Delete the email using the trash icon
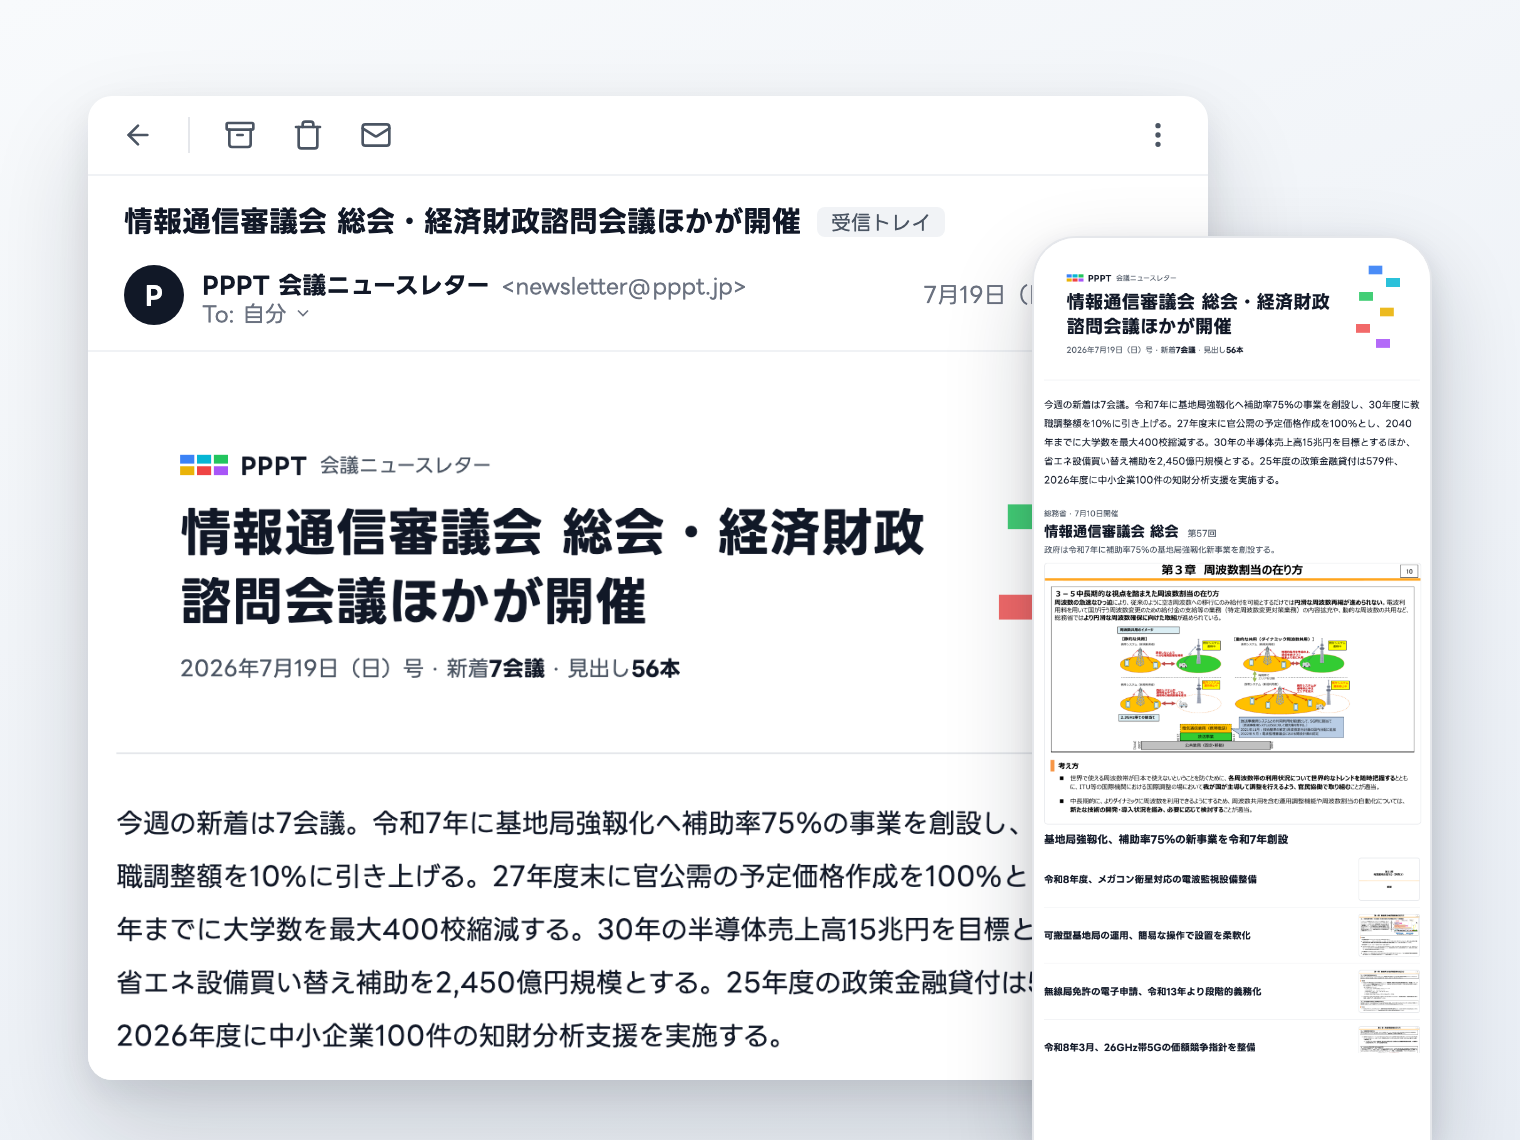This screenshot has height=1140, width=1520. click(308, 135)
